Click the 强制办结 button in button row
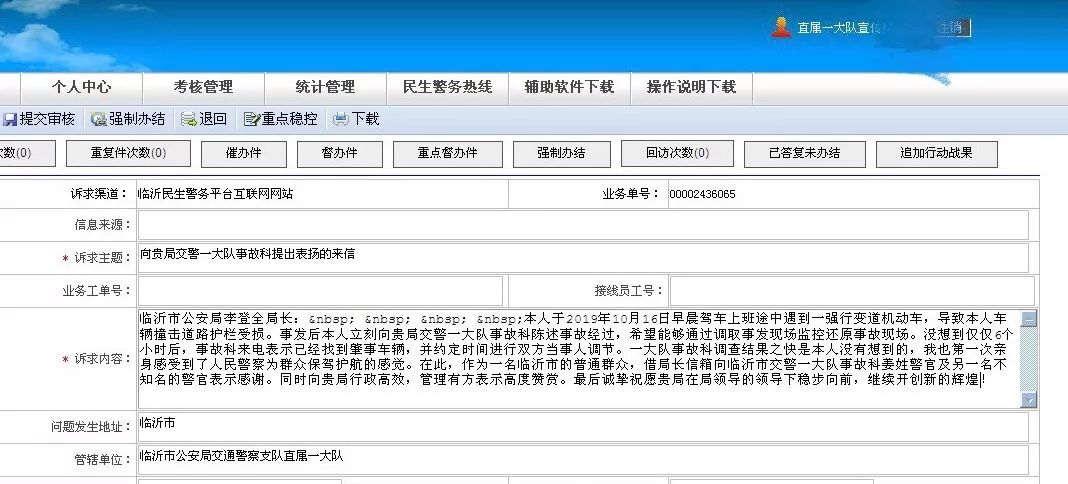Screen dimensions: 1068x484 coord(561,154)
